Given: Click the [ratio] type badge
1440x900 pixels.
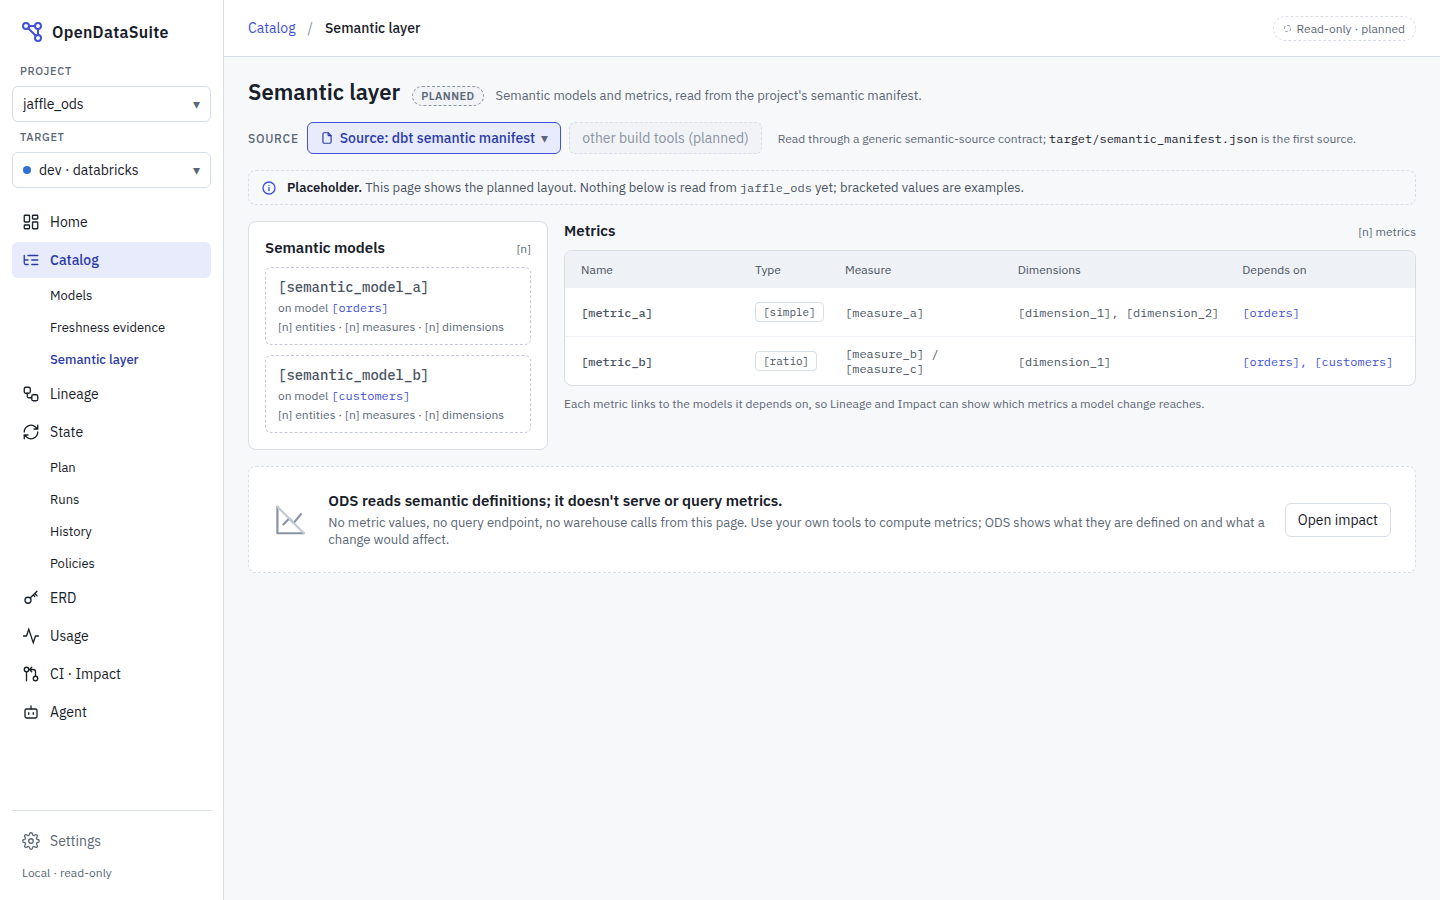Looking at the screenshot, I should (786, 361).
